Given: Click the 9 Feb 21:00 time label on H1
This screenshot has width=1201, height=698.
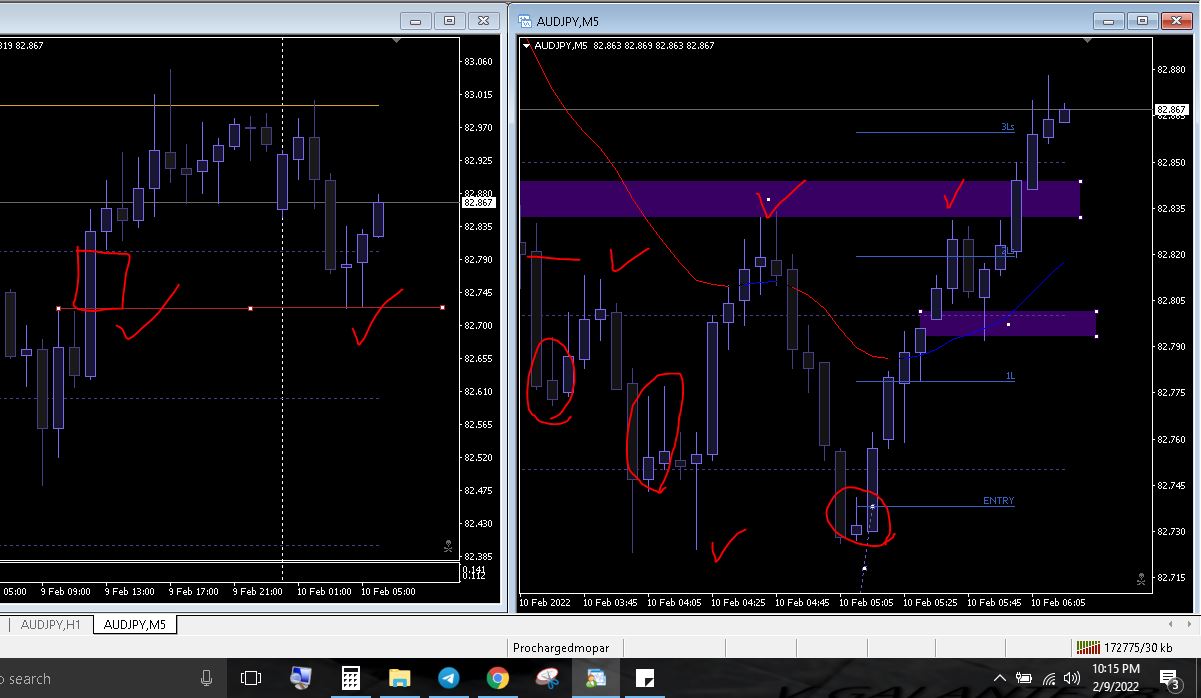Looking at the screenshot, I should 259,592.
